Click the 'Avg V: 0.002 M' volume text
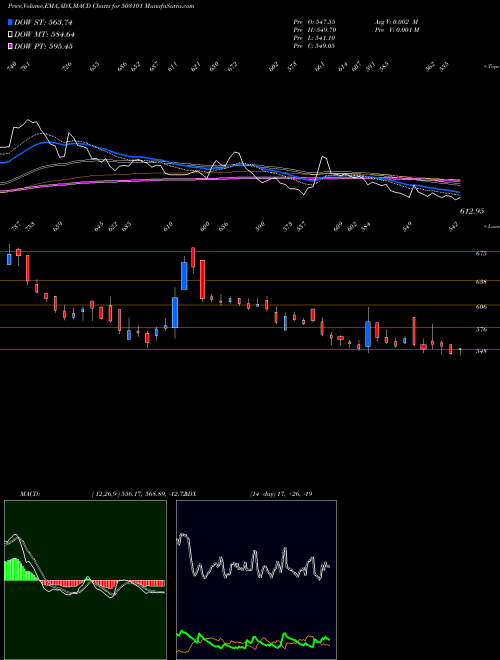 [396, 22]
